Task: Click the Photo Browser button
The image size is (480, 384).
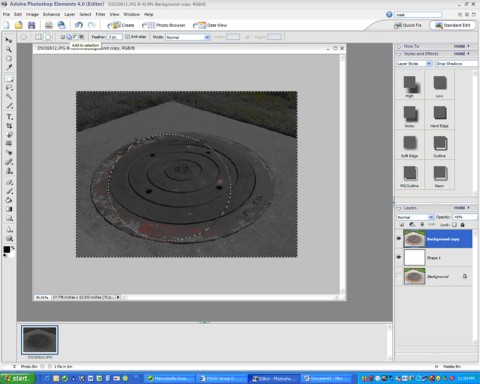Action: click(x=164, y=25)
